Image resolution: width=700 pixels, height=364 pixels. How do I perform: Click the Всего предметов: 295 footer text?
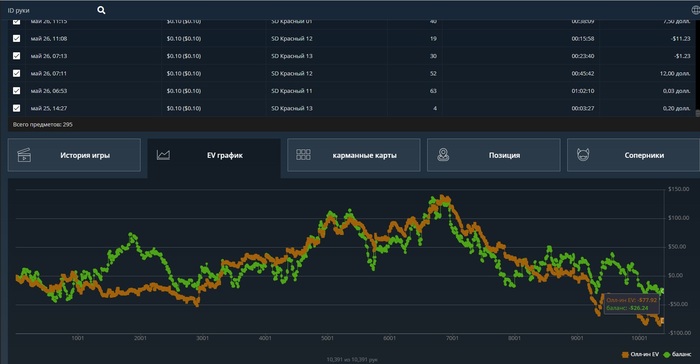[42, 125]
